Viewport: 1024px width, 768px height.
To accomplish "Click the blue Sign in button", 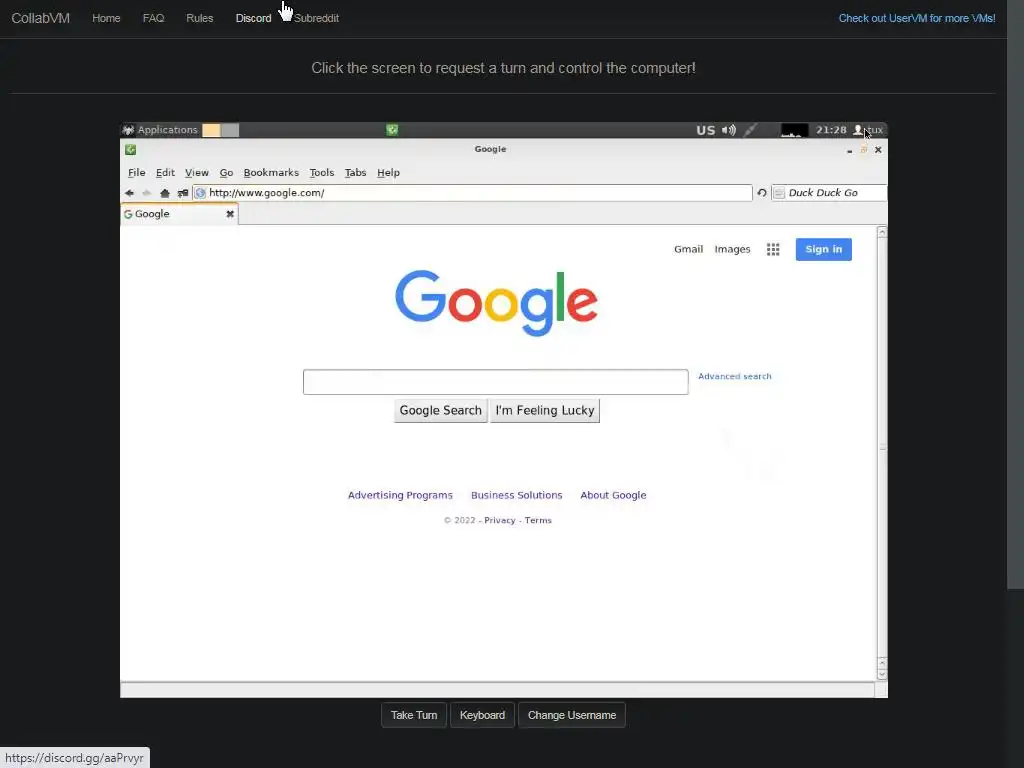I will pyautogui.click(x=824, y=249).
